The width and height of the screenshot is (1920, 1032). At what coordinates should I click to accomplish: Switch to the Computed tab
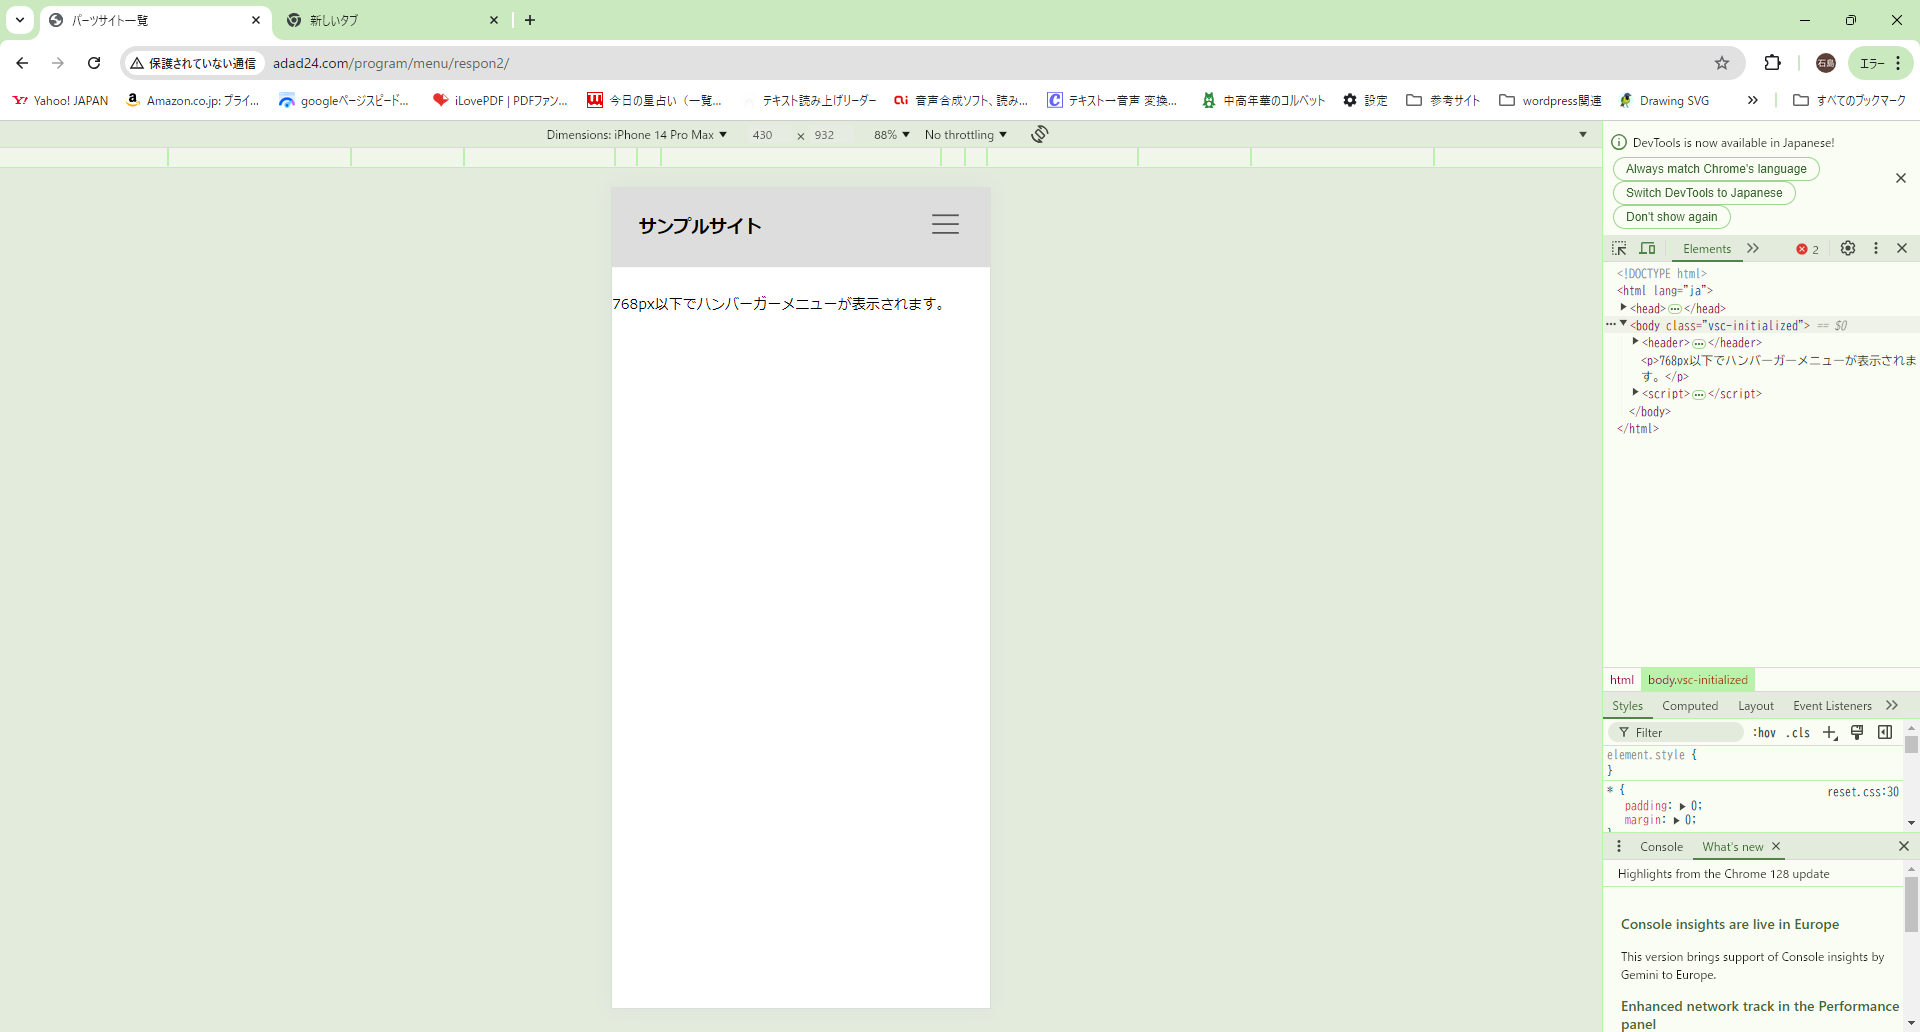point(1690,706)
